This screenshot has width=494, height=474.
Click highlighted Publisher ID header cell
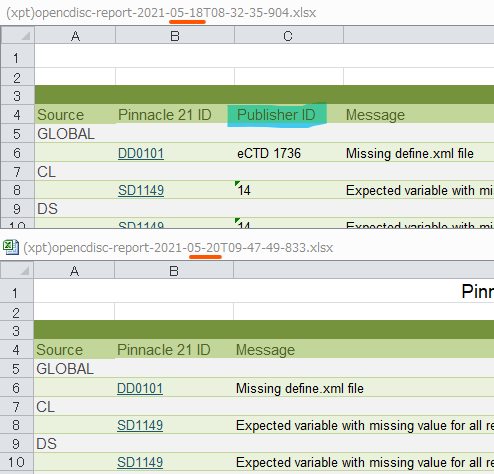pos(277,115)
